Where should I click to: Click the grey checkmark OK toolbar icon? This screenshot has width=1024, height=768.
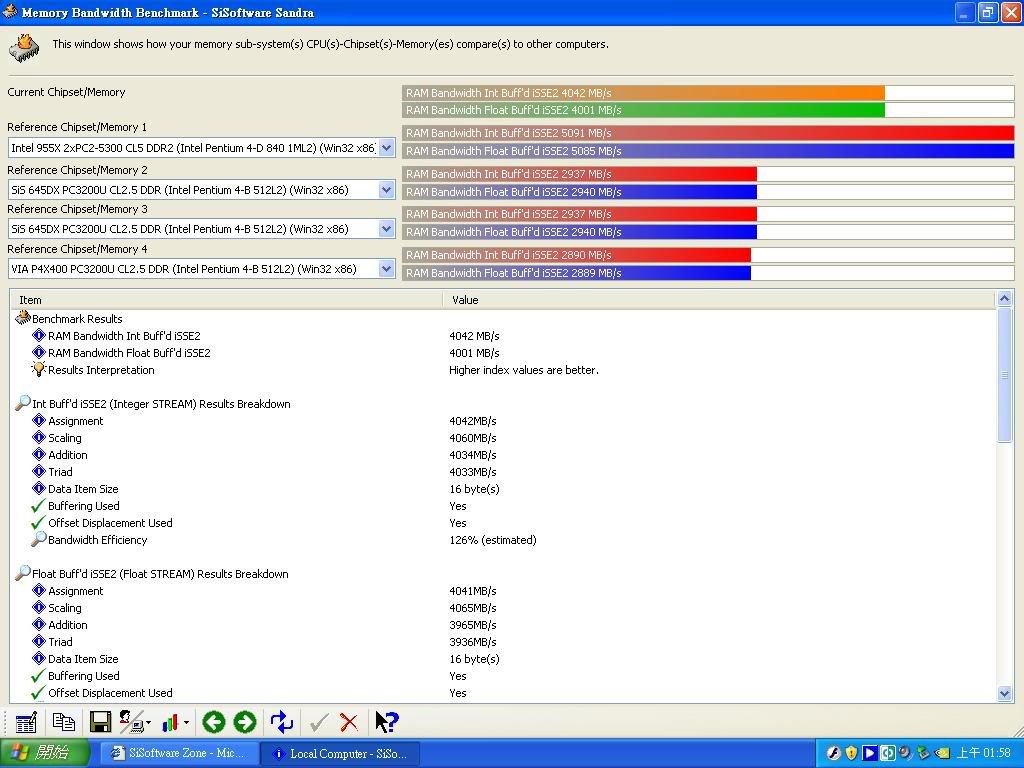click(x=319, y=722)
